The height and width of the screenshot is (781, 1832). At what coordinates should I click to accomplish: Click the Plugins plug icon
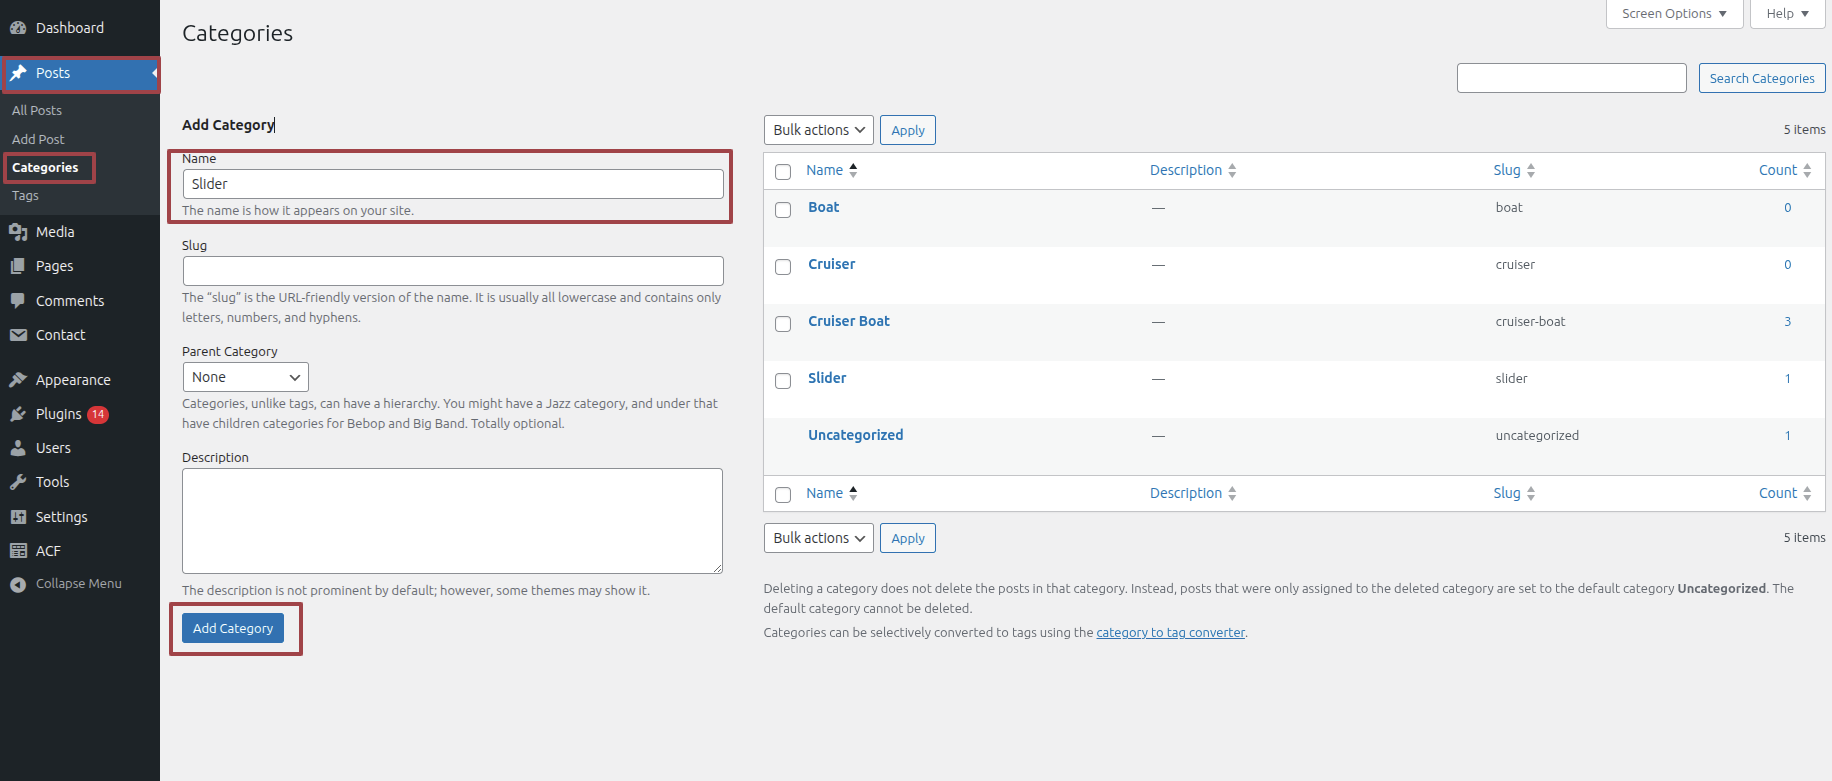pyautogui.click(x=18, y=414)
